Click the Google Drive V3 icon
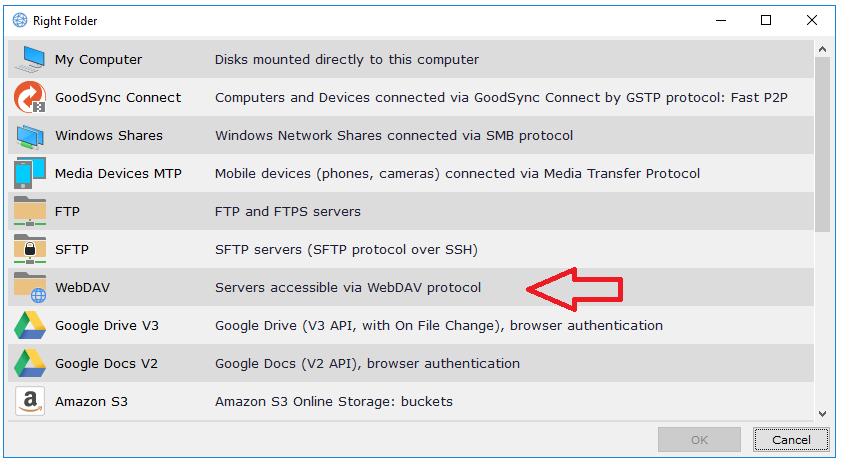Screen dimensions: 841x463 click(30, 326)
